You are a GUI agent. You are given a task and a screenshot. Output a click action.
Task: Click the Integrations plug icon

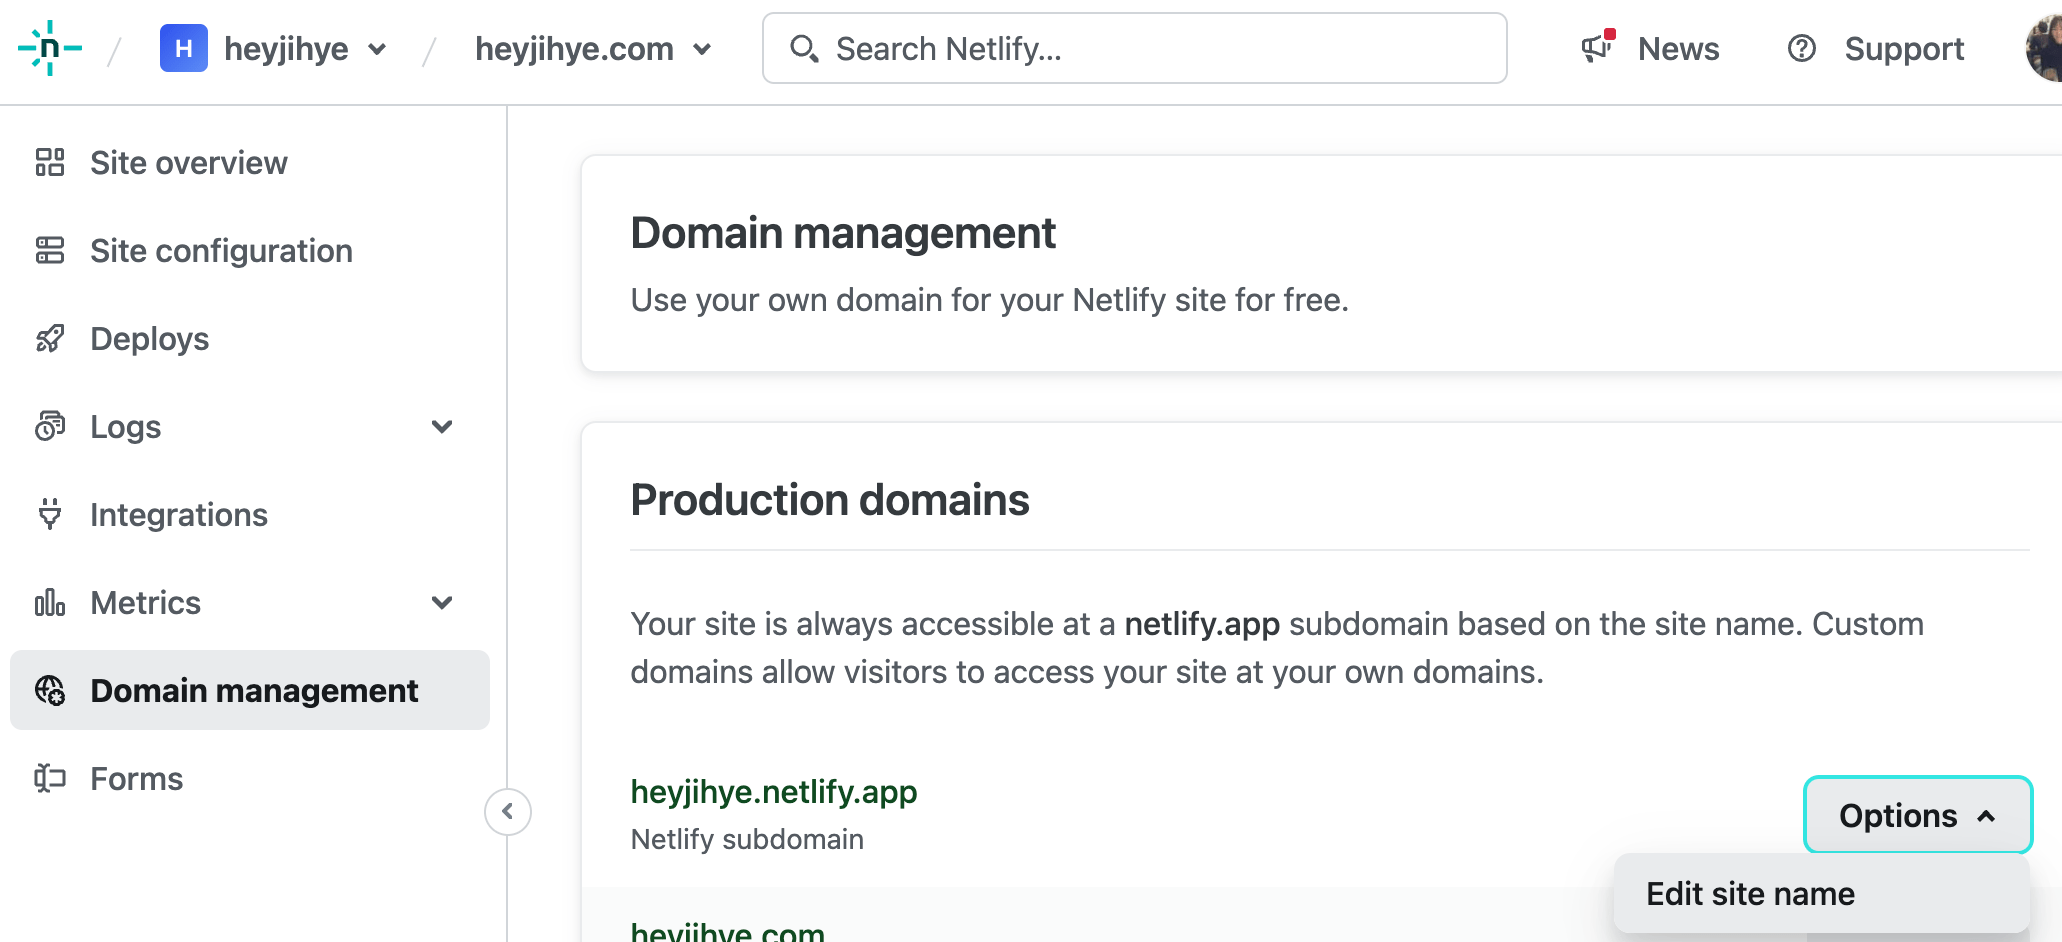(50, 514)
